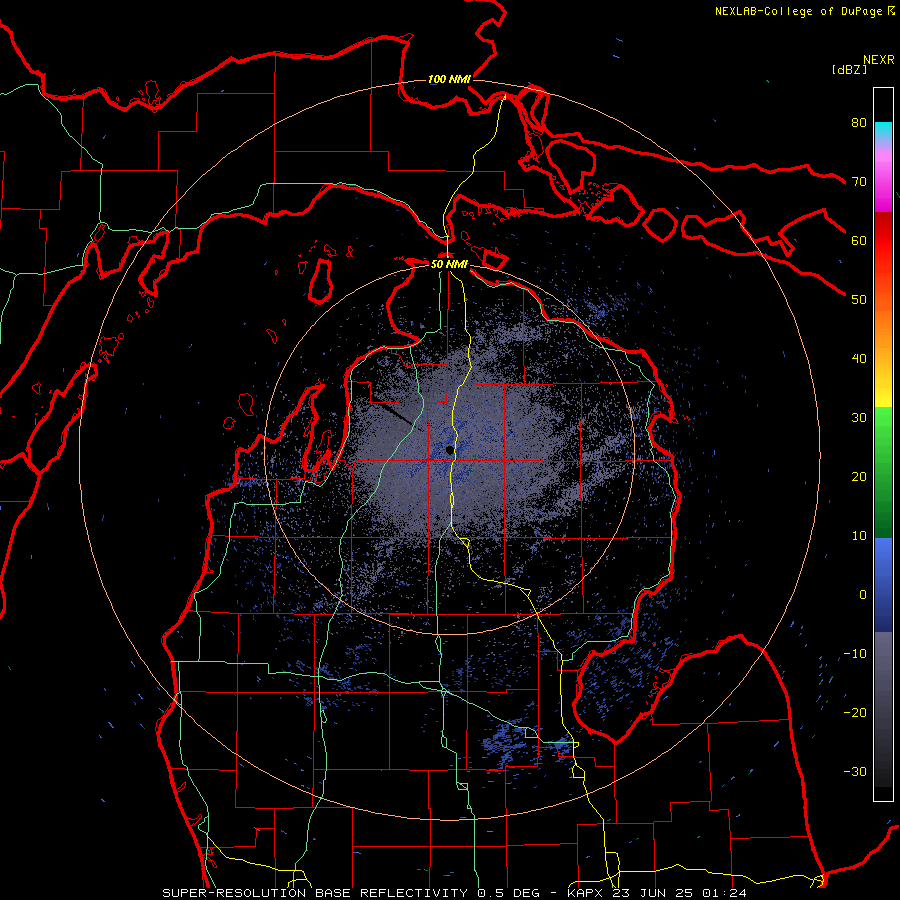Screen dimensions: 900x900
Task: Click the NEXR label above the color scale
Action: click(878, 60)
